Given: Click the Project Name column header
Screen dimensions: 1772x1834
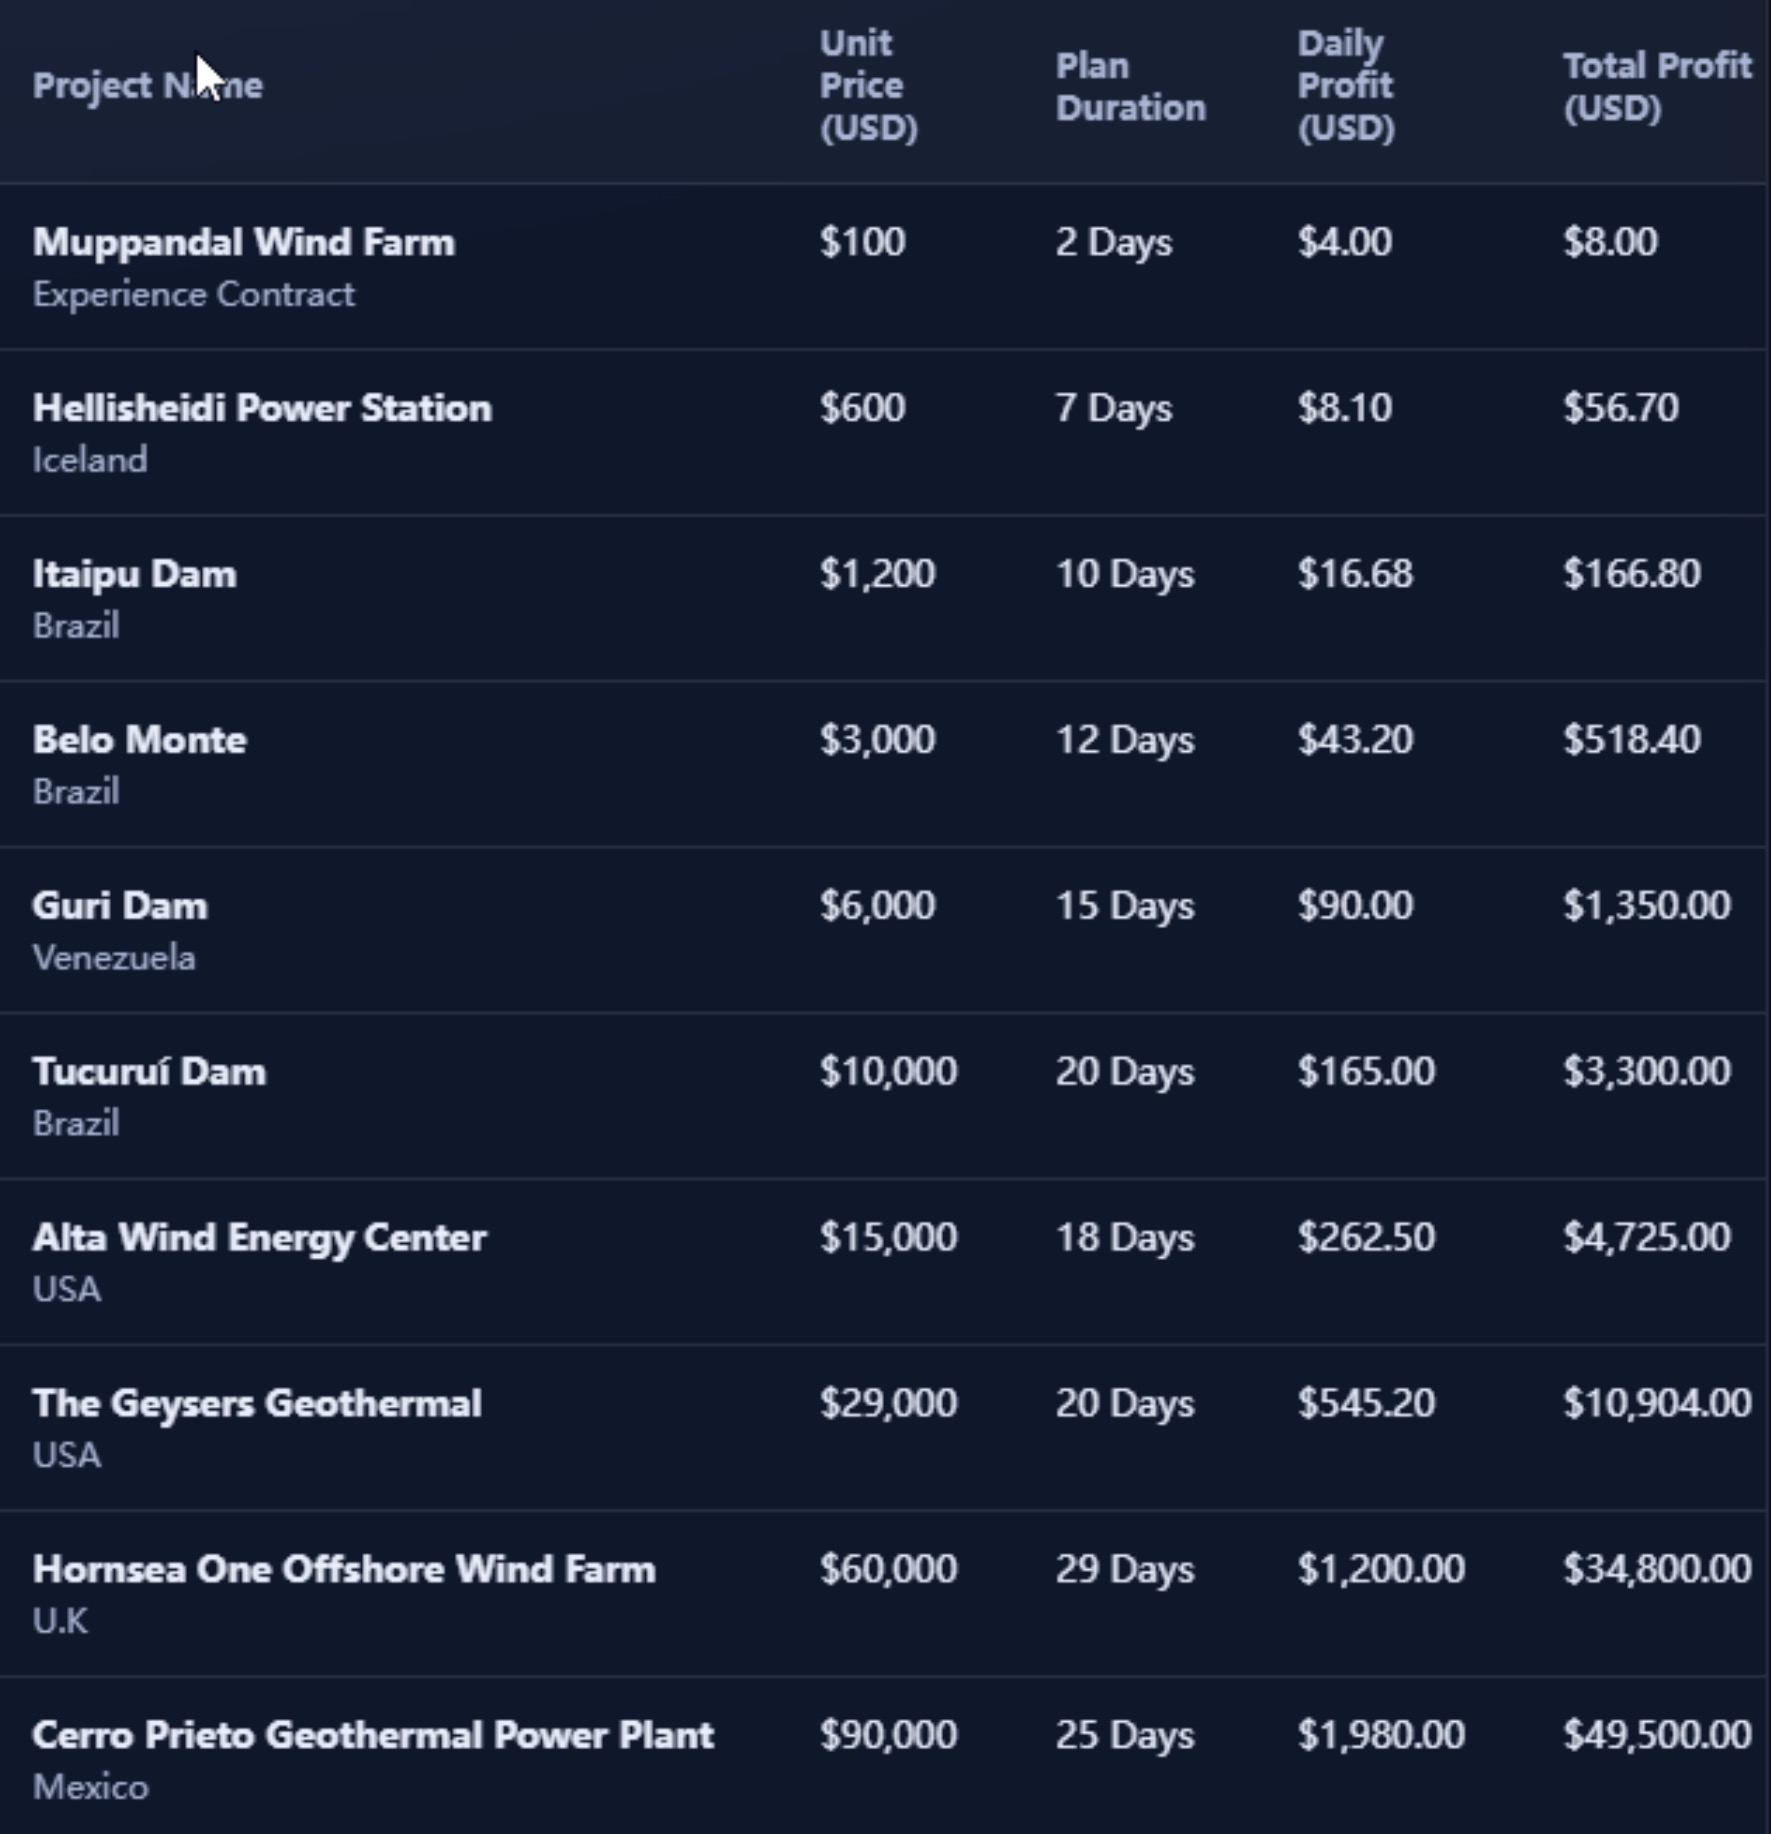Looking at the screenshot, I should [x=147, y=86].
